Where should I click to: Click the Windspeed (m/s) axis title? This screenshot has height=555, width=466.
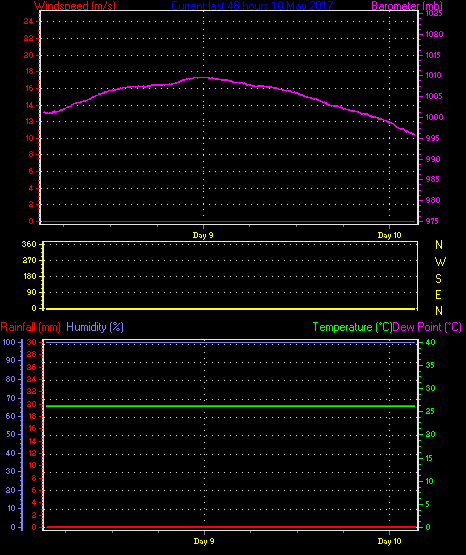[x=75, y=6]
